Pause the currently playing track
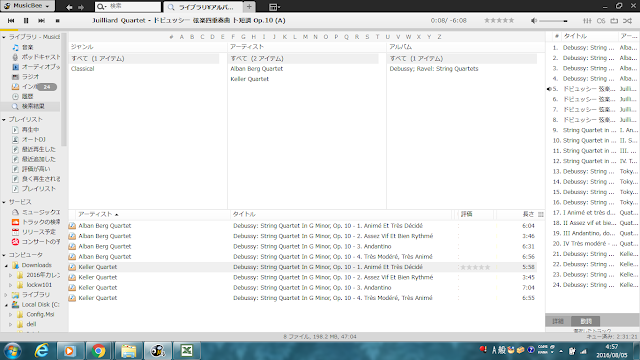The height and width of the screenshot is (360, 640). tap(26, 20)
